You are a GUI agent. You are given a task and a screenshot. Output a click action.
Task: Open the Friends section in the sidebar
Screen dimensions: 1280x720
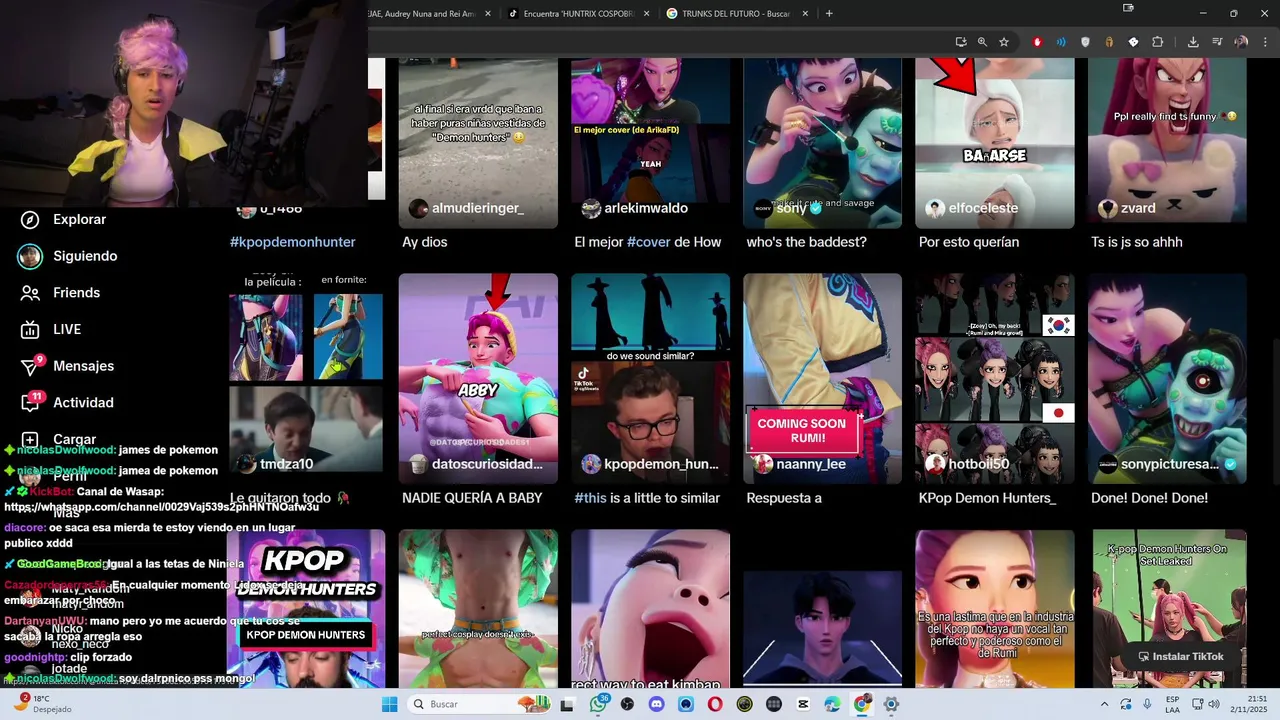coord(62,293)
